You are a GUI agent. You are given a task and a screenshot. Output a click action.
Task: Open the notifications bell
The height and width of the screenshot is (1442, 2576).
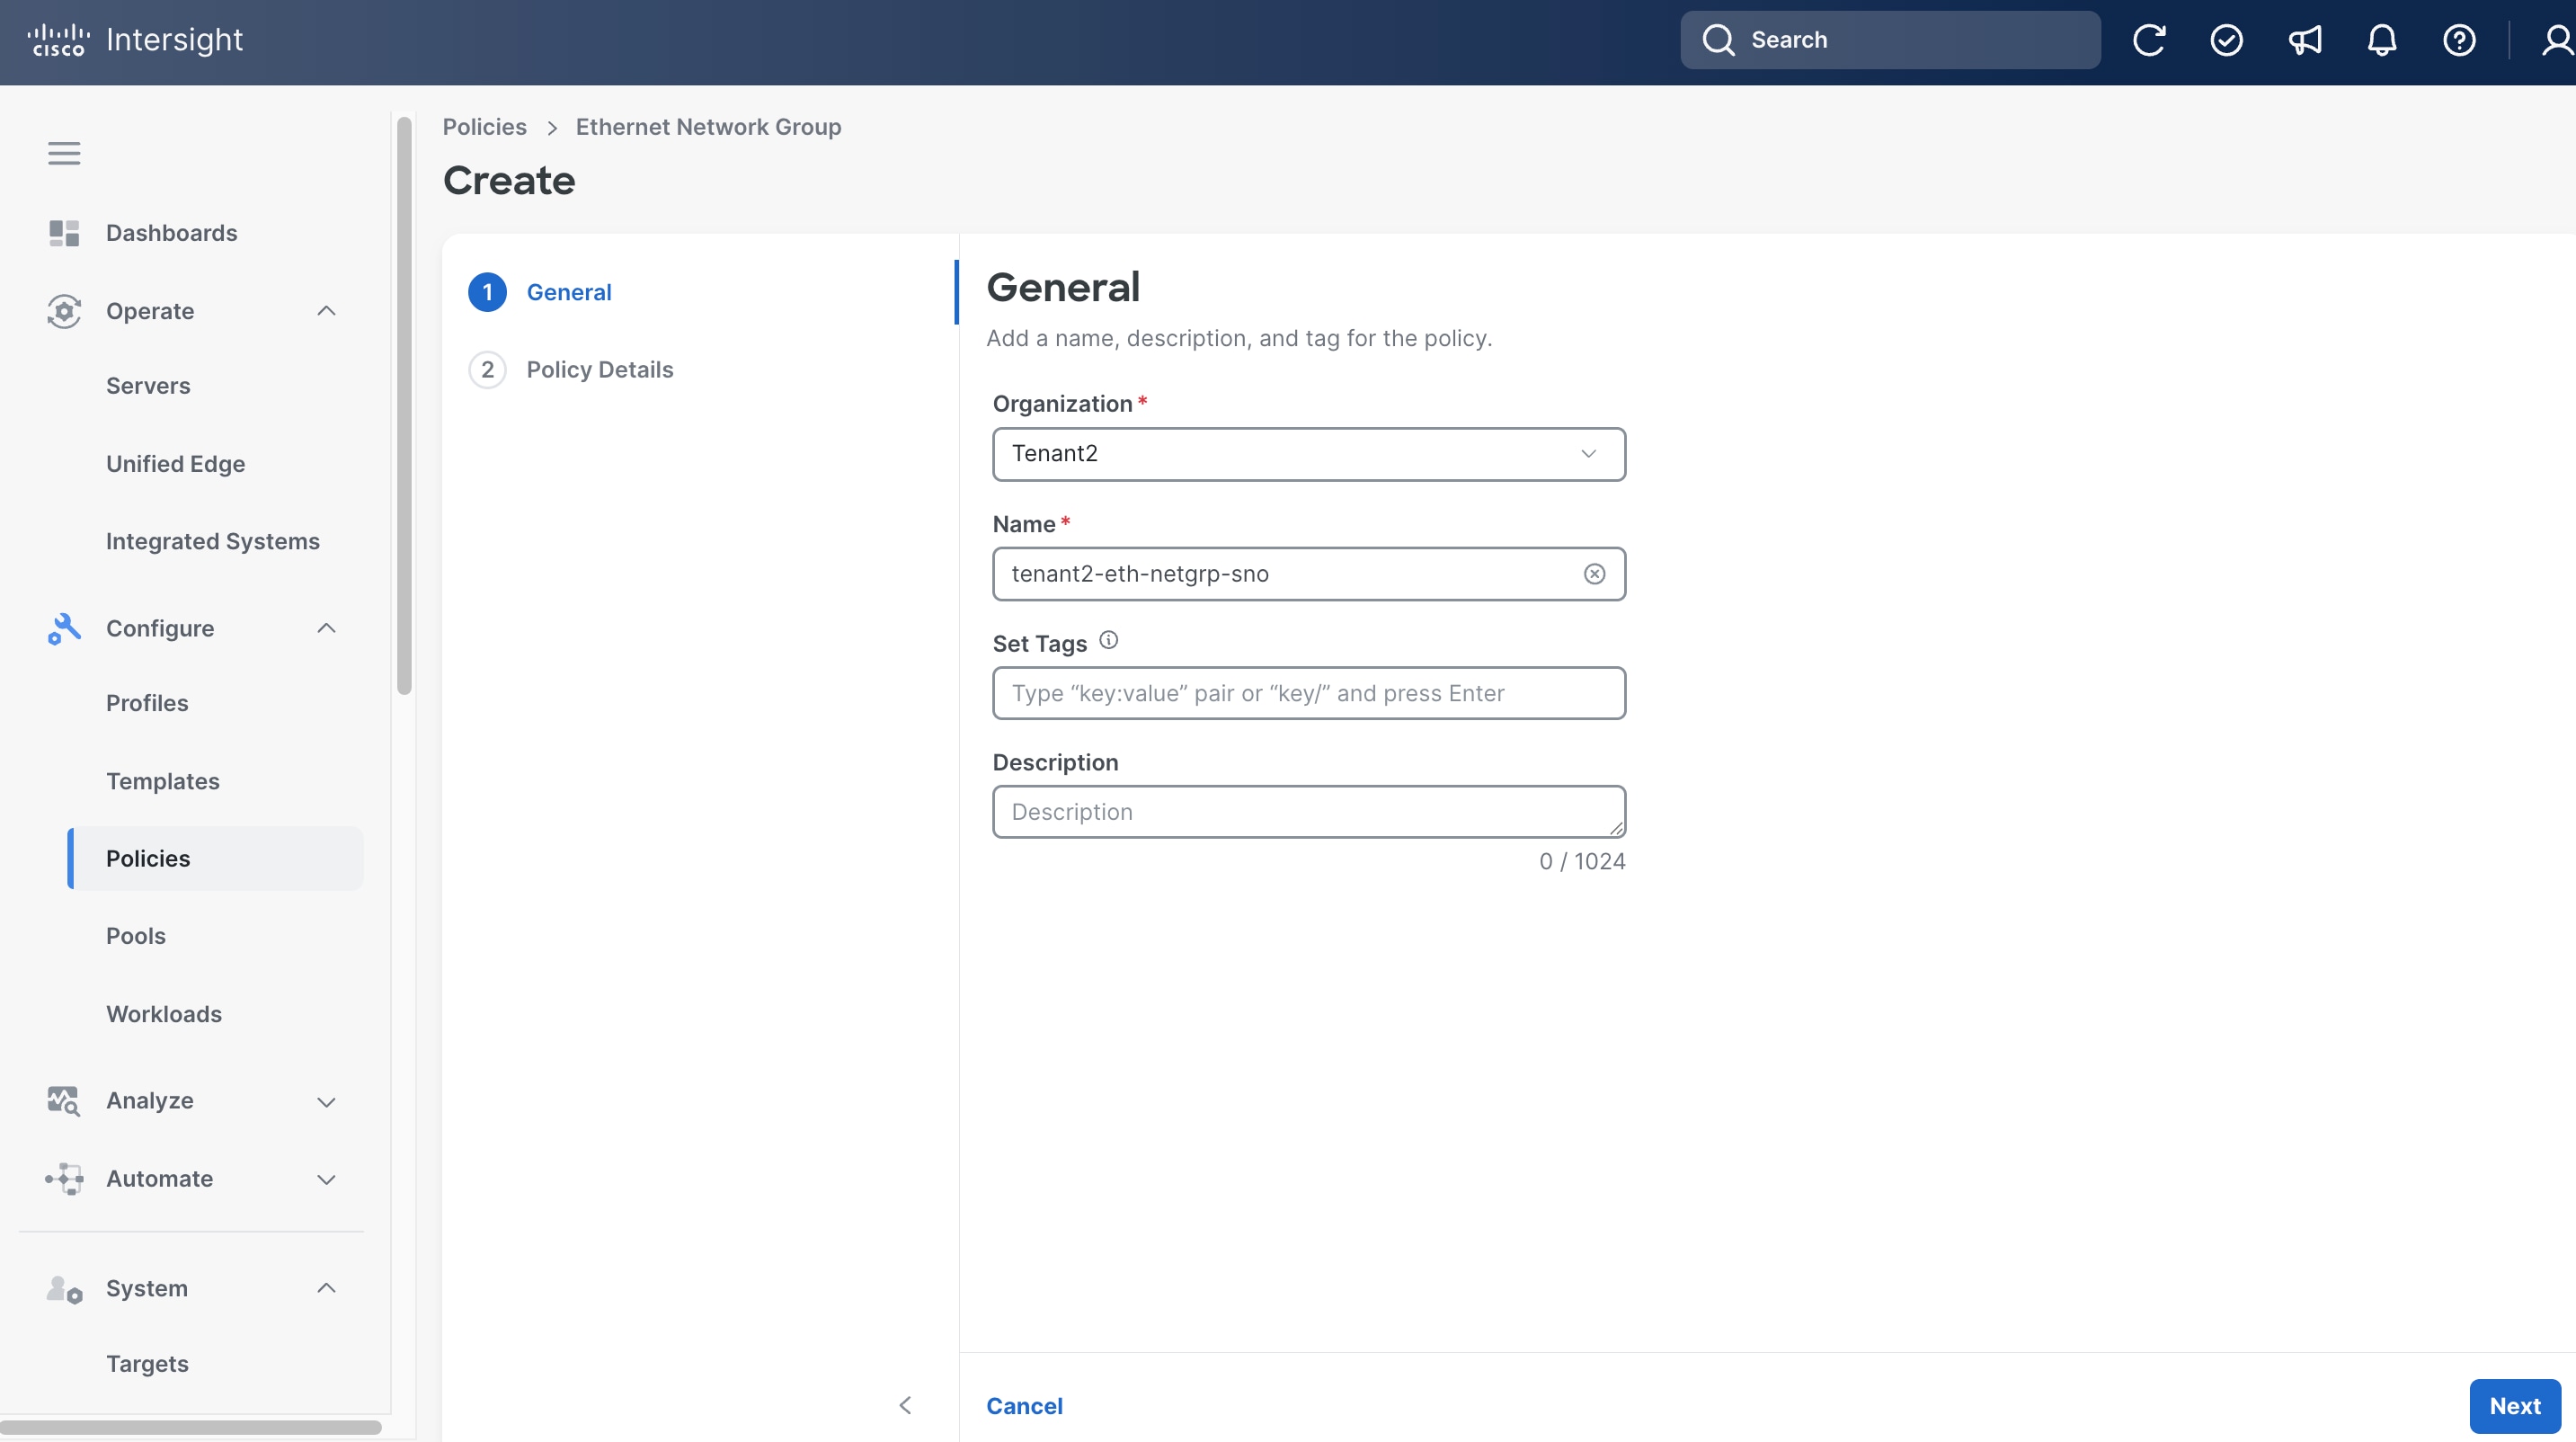click(2382, 40)
